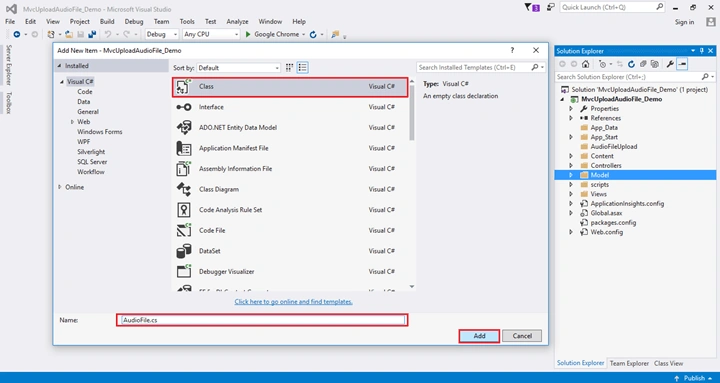Click the Save All toolbar icon
This screenshot has width=720, height=383.
coord(92,34)
